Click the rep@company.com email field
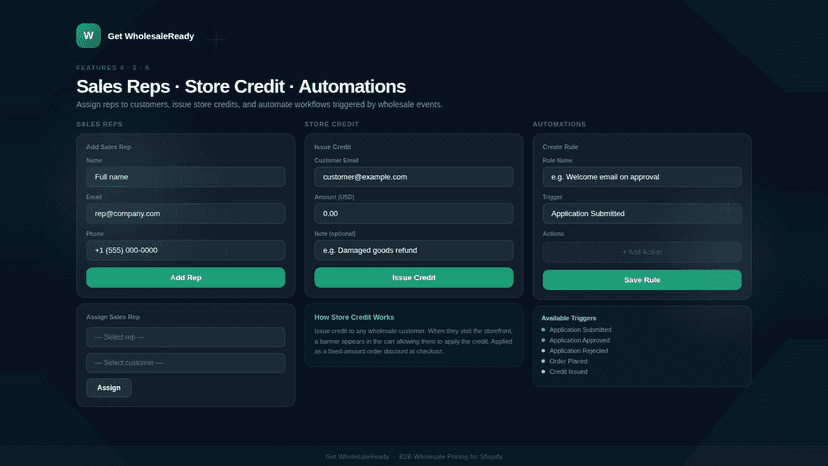Screen dimensions: 828x466 (x=185, y=213)
